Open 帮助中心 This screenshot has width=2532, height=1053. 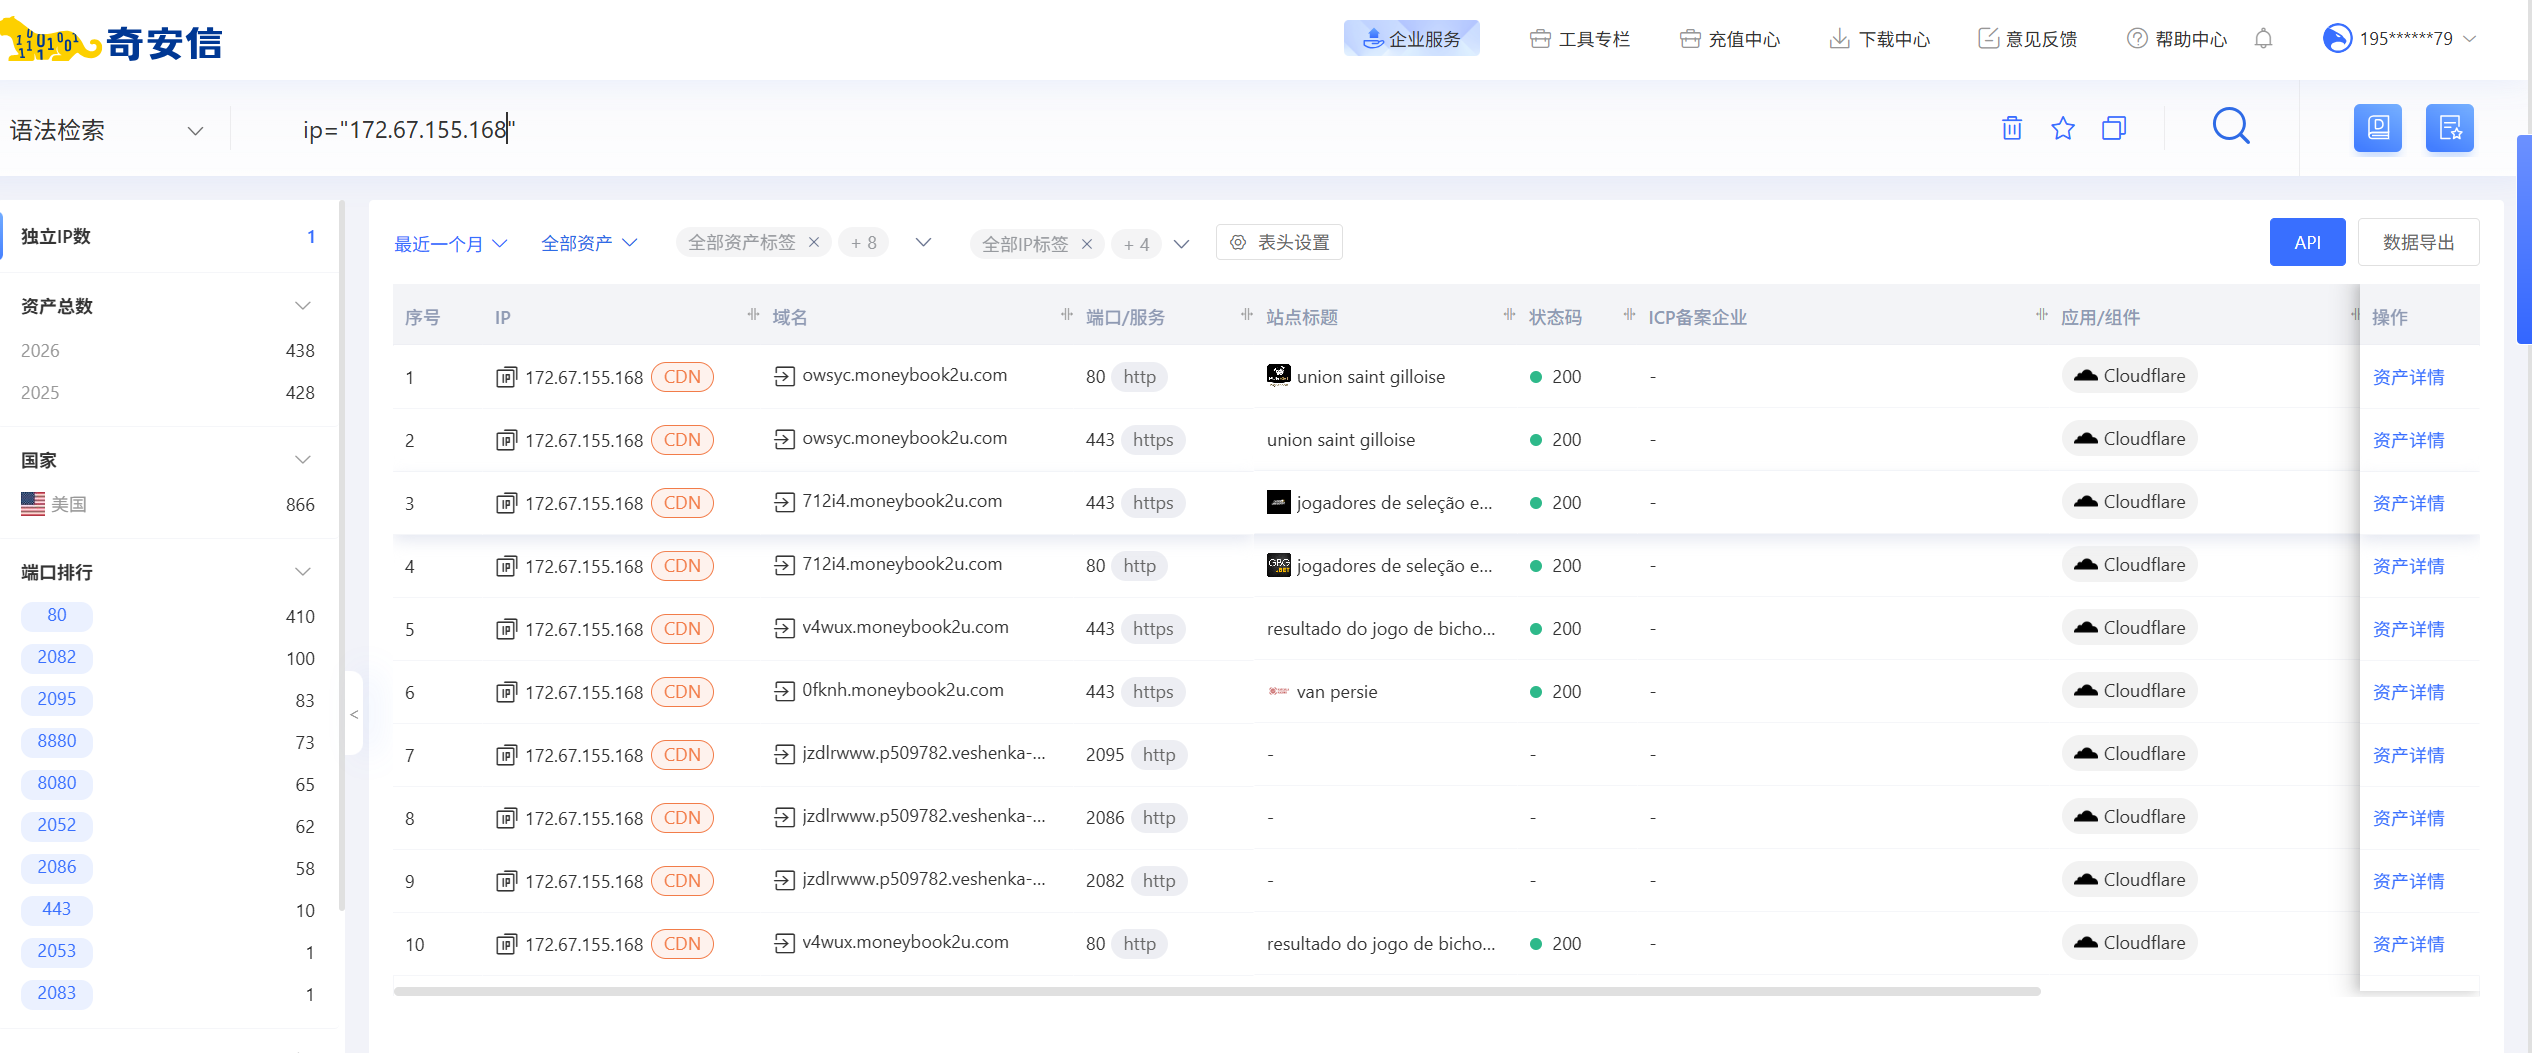[x=2177, y=39]
